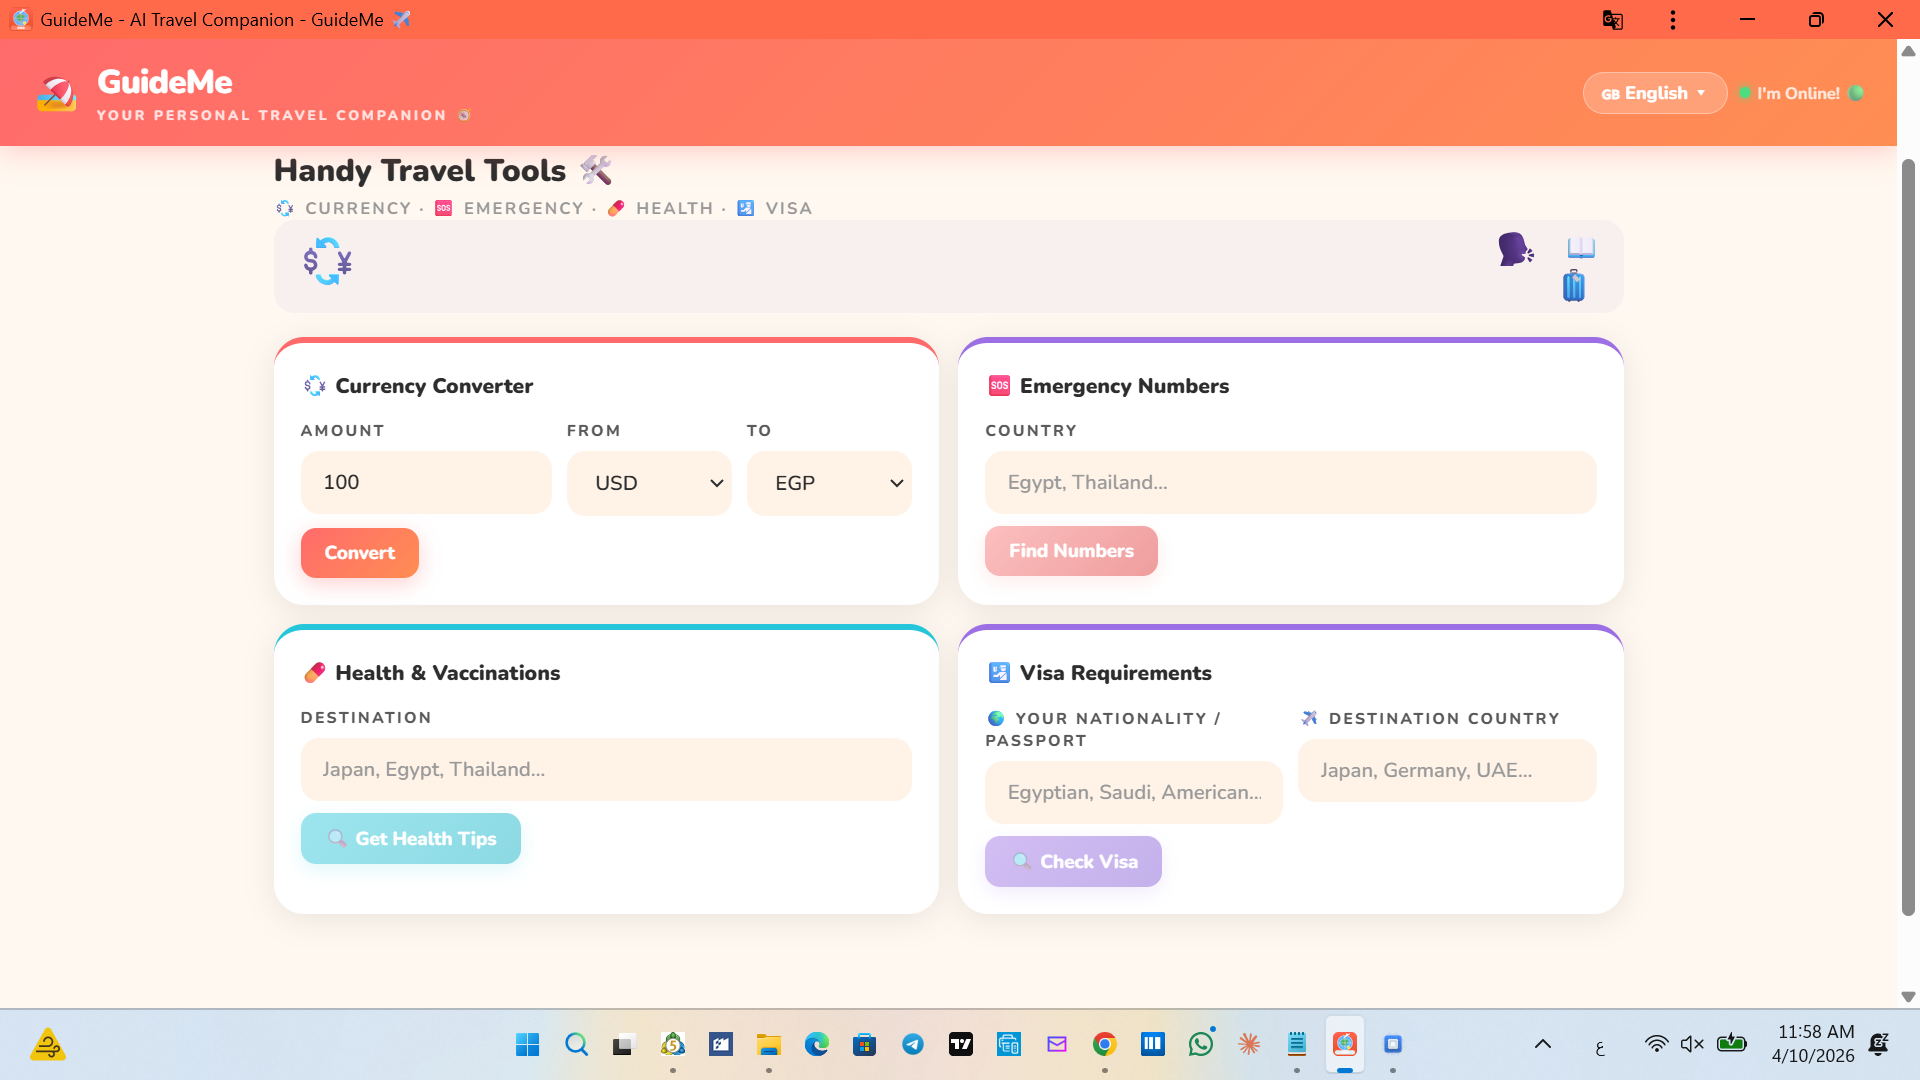Click the blue luggage suitcase icon
The width and height of the screenshot is (1920, 1080).
1574,286
